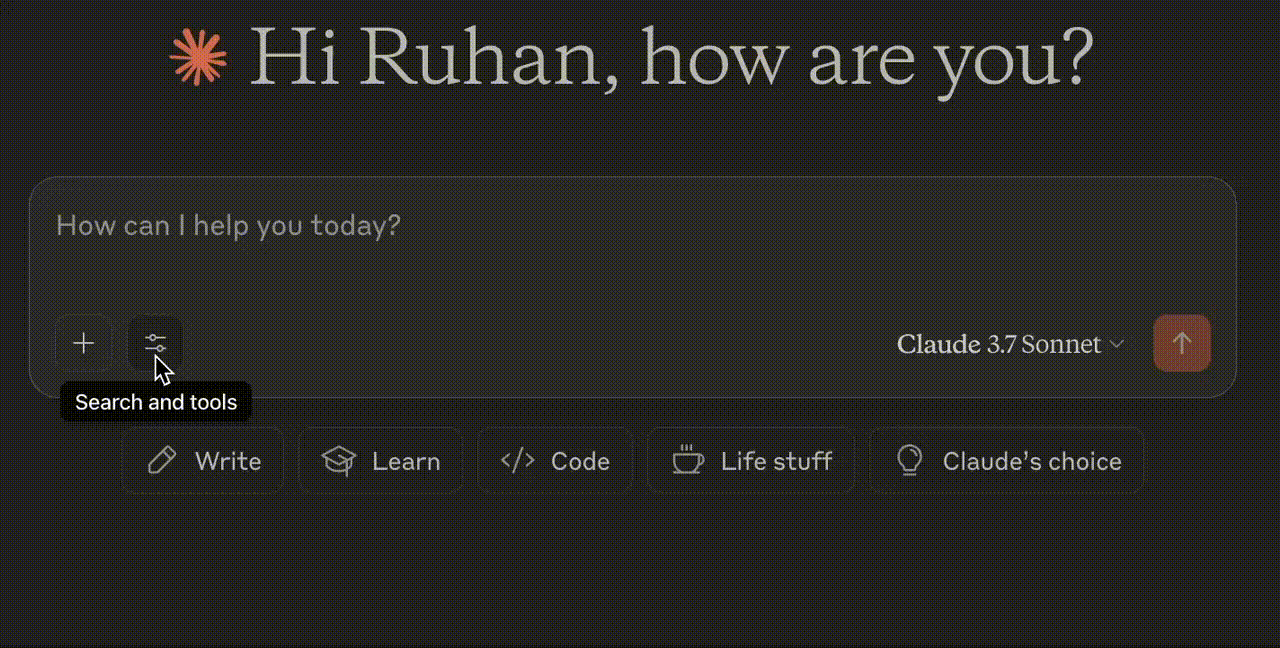
Task: Open the Search and tools sliders icon
Action: (156, 344)
